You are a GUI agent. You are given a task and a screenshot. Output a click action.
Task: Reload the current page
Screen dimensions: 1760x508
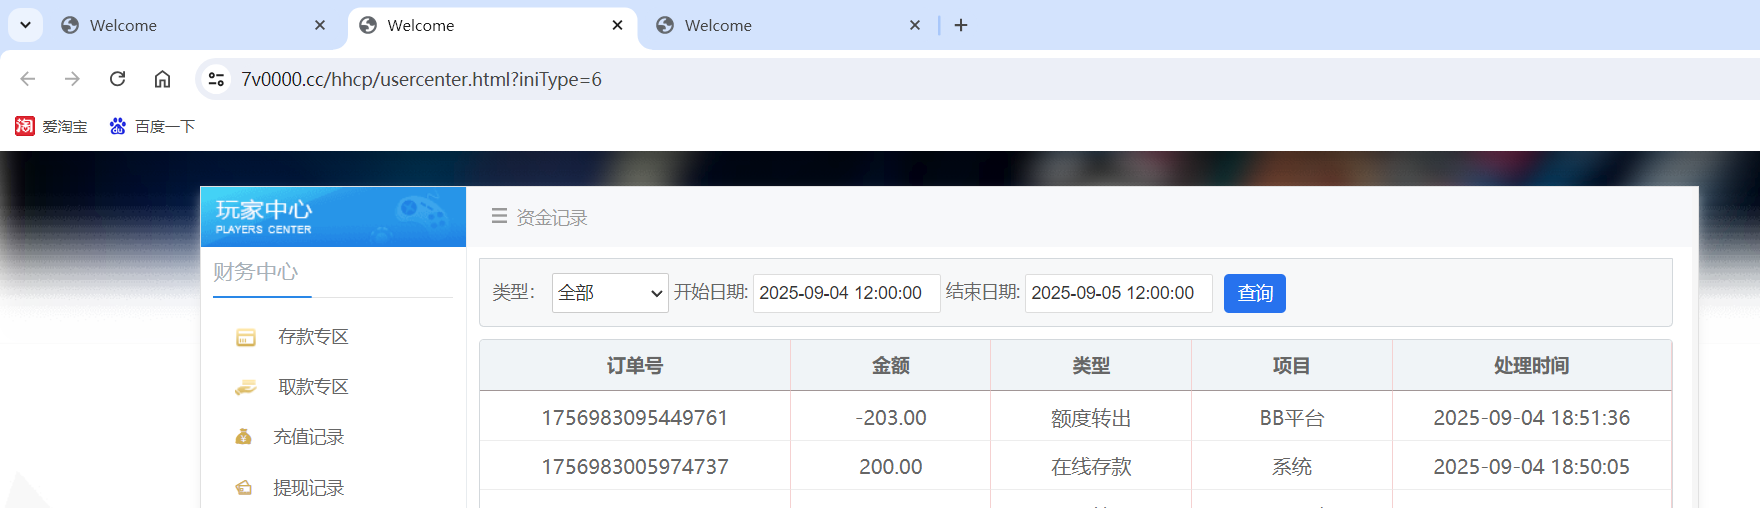tap(117, 79)
